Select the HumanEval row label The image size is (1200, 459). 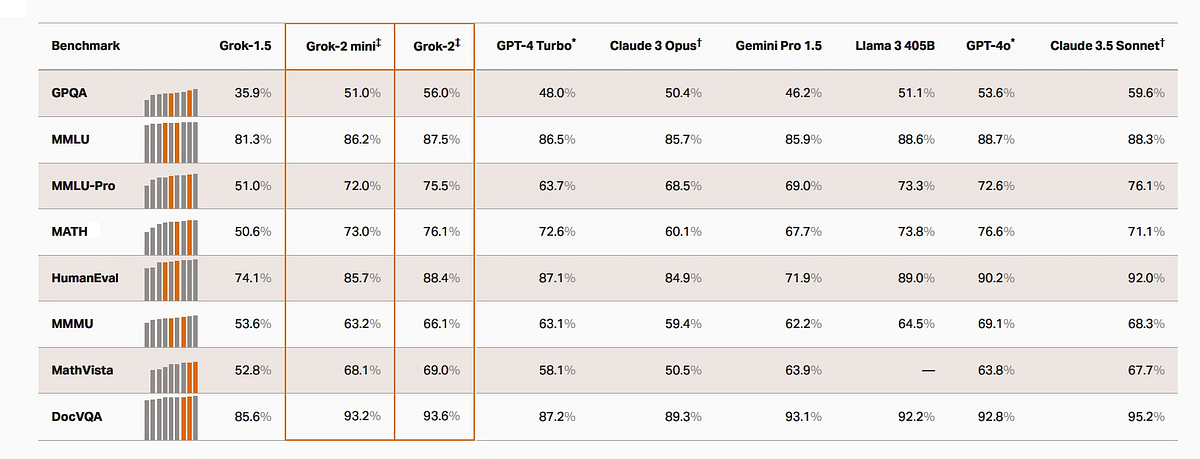point(85,278)
